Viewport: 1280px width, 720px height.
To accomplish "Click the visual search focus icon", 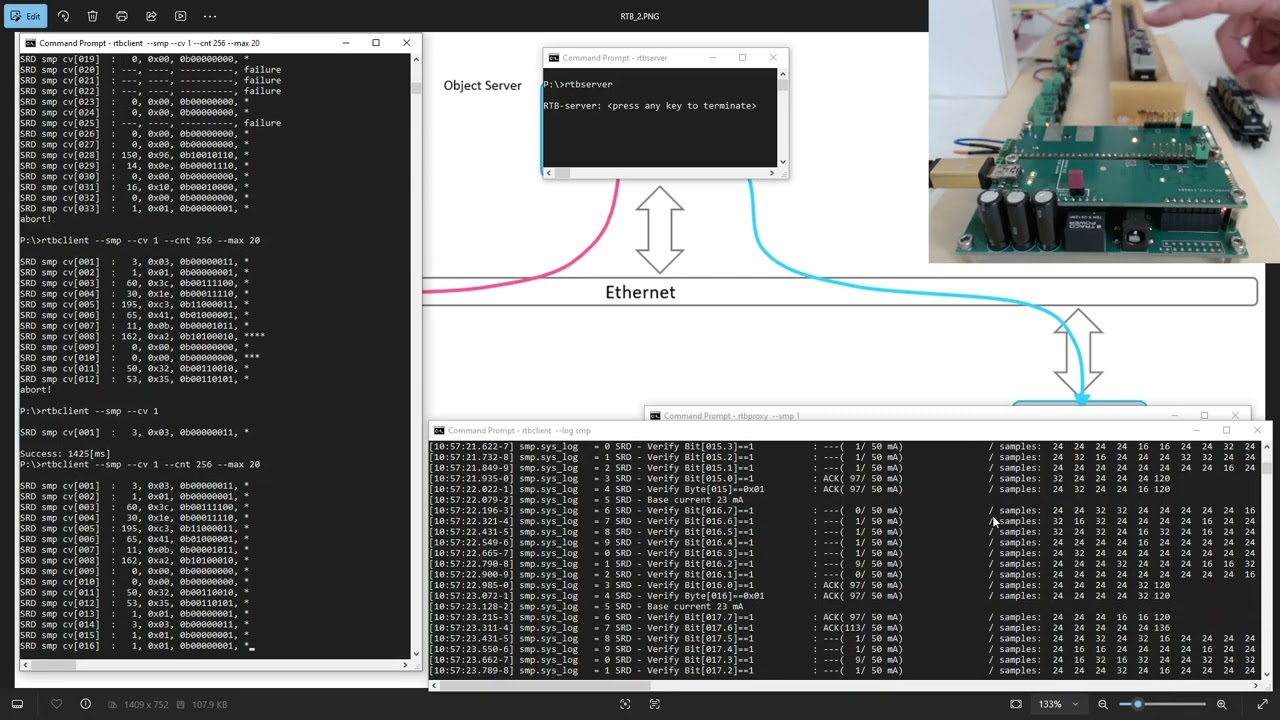I will point(625,704).
